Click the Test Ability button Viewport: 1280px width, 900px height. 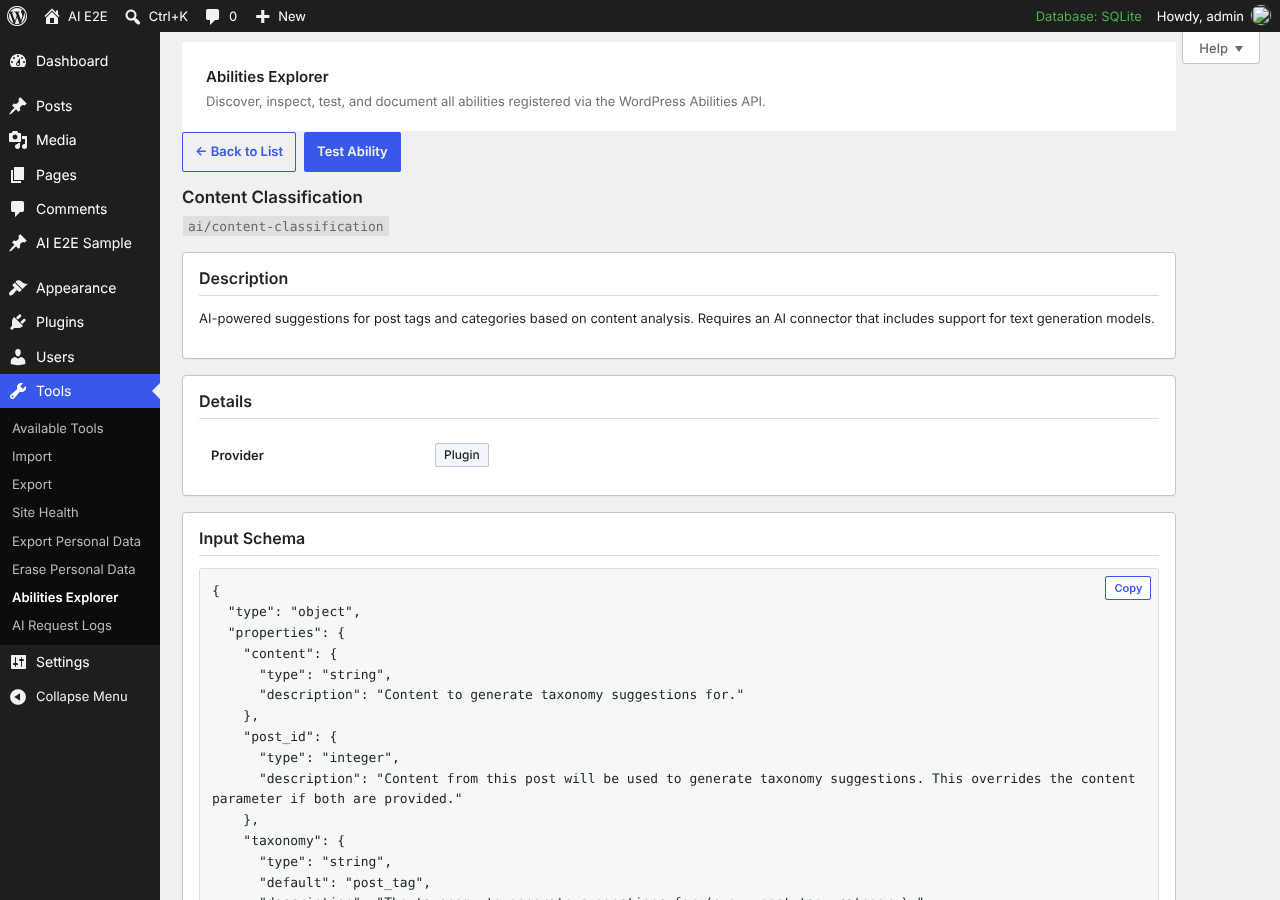[x=352, y=152]
